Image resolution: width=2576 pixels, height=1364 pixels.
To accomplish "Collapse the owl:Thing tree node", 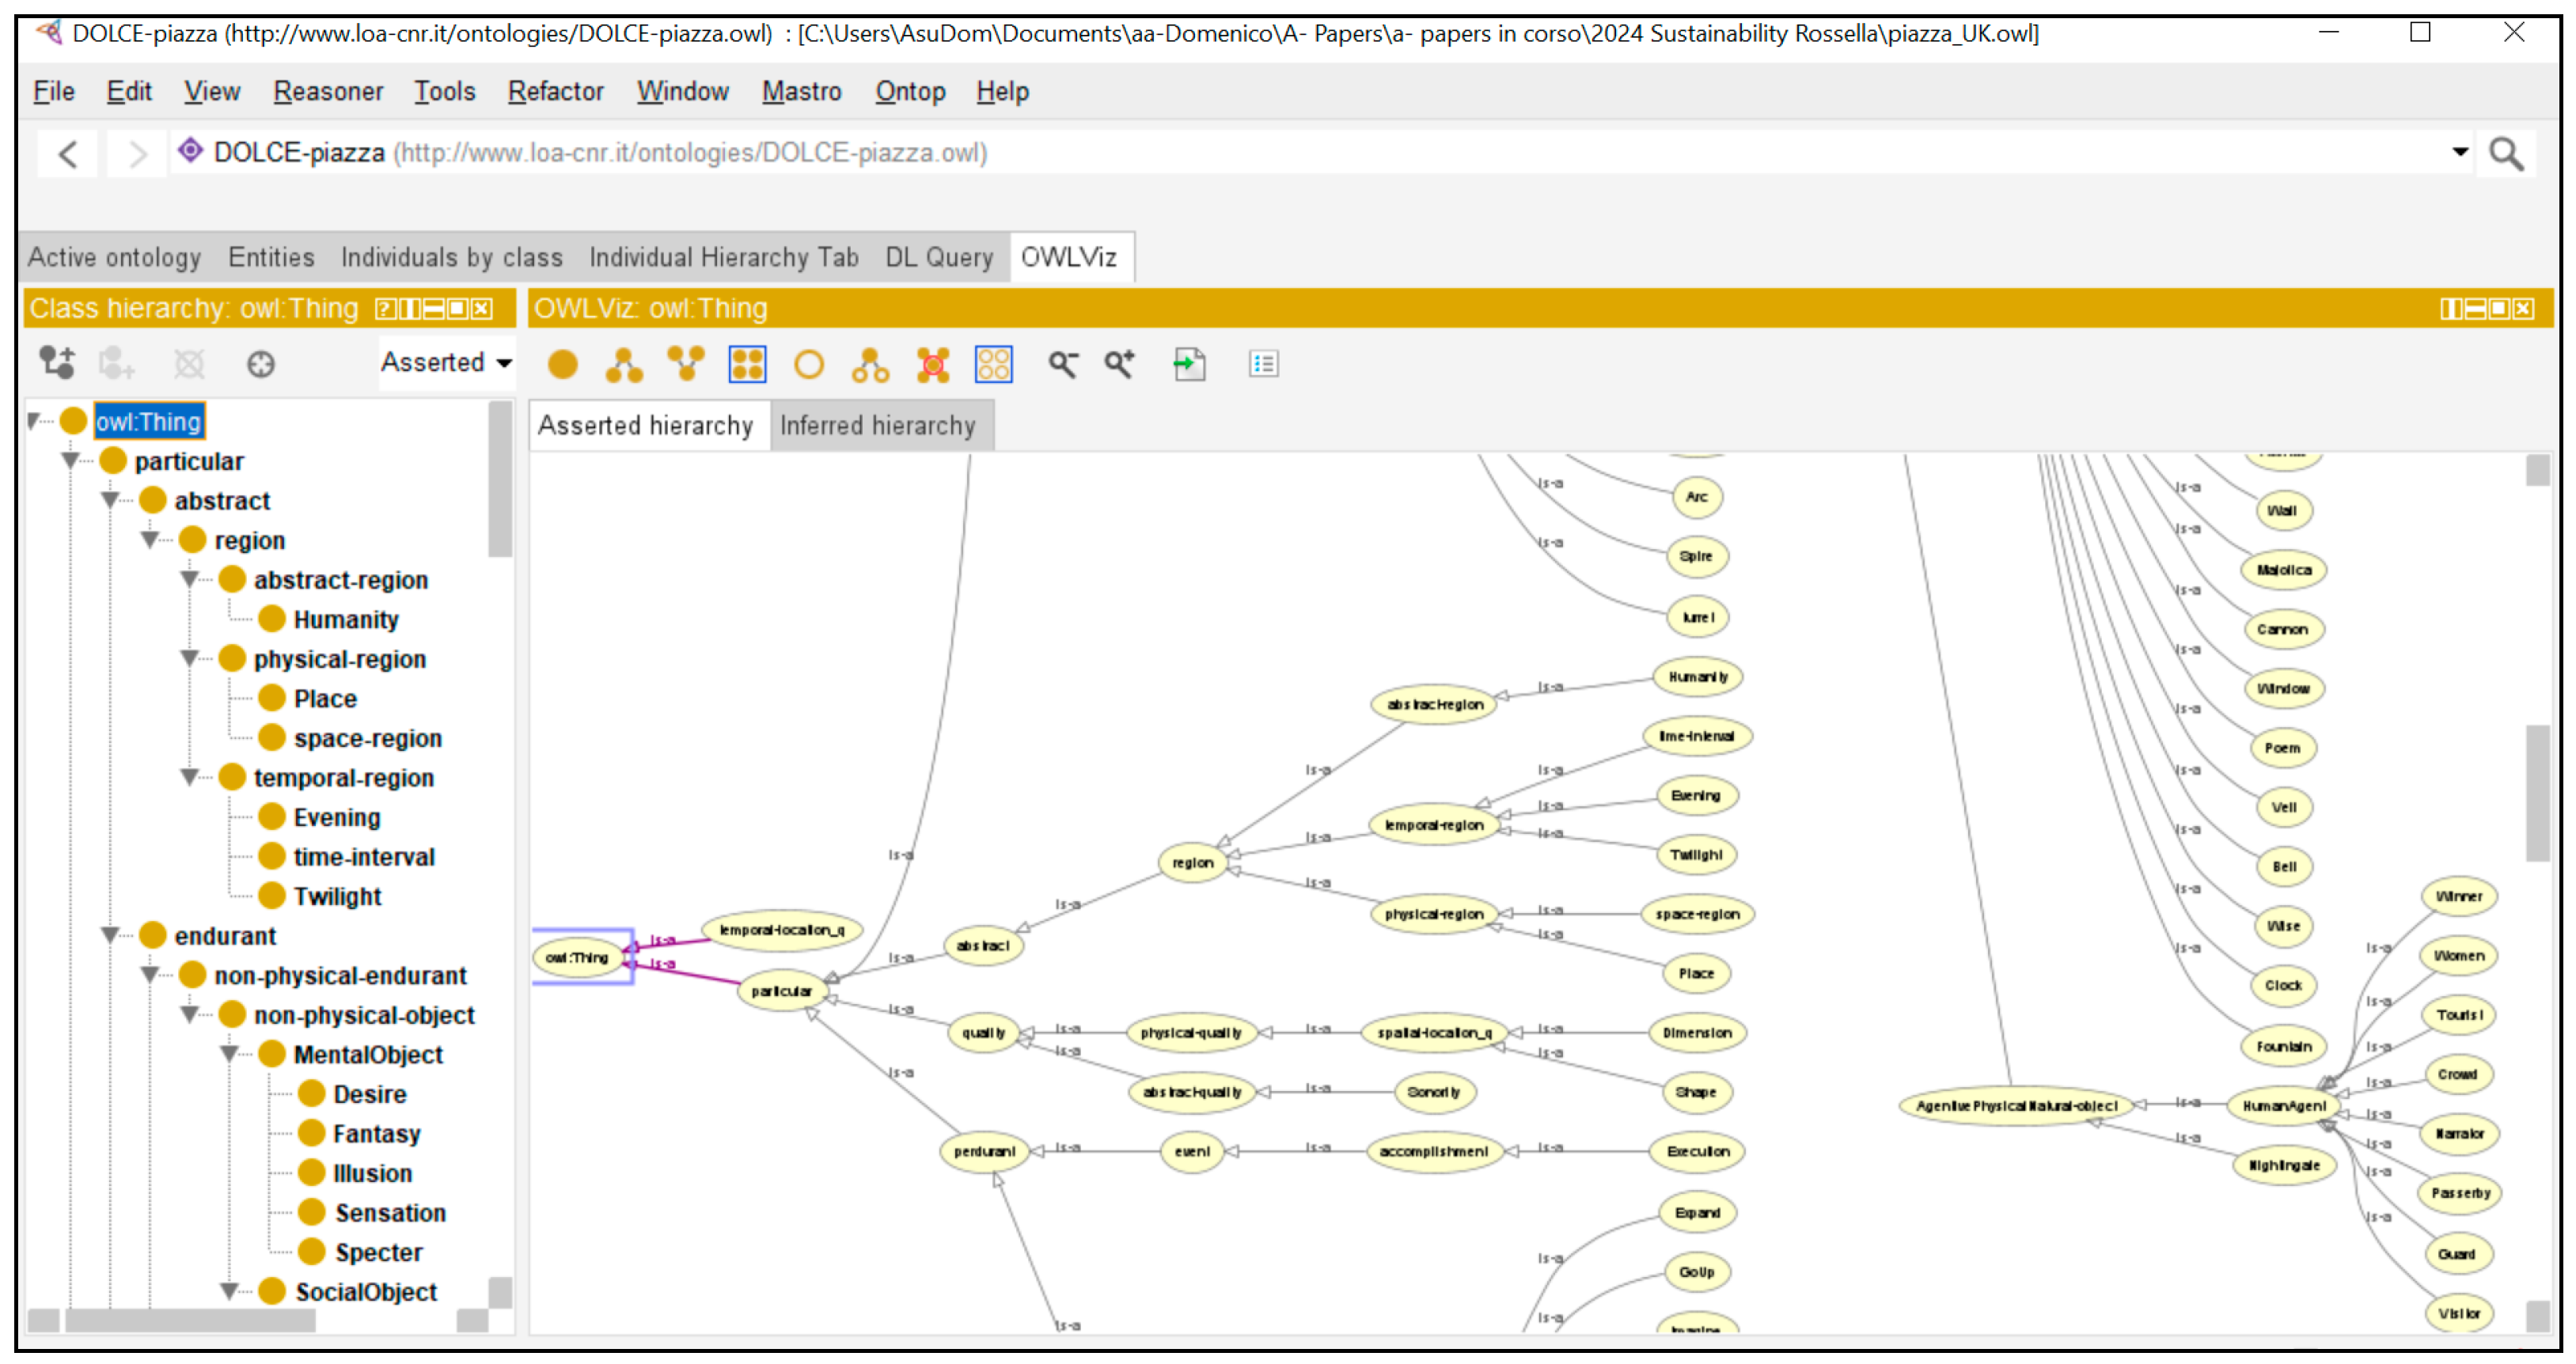I will coord(34,421).
